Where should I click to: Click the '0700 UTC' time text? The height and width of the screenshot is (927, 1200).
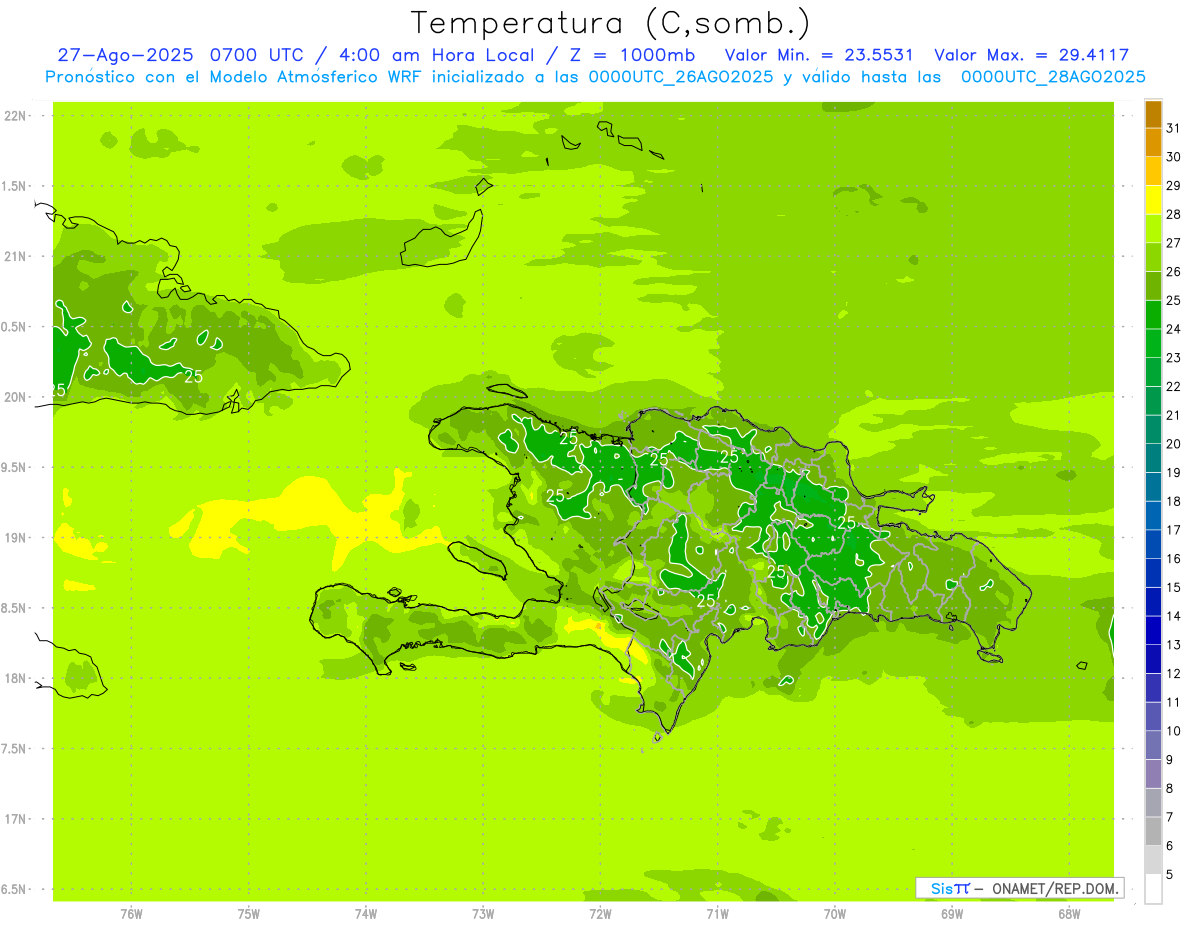click(256, 55)
